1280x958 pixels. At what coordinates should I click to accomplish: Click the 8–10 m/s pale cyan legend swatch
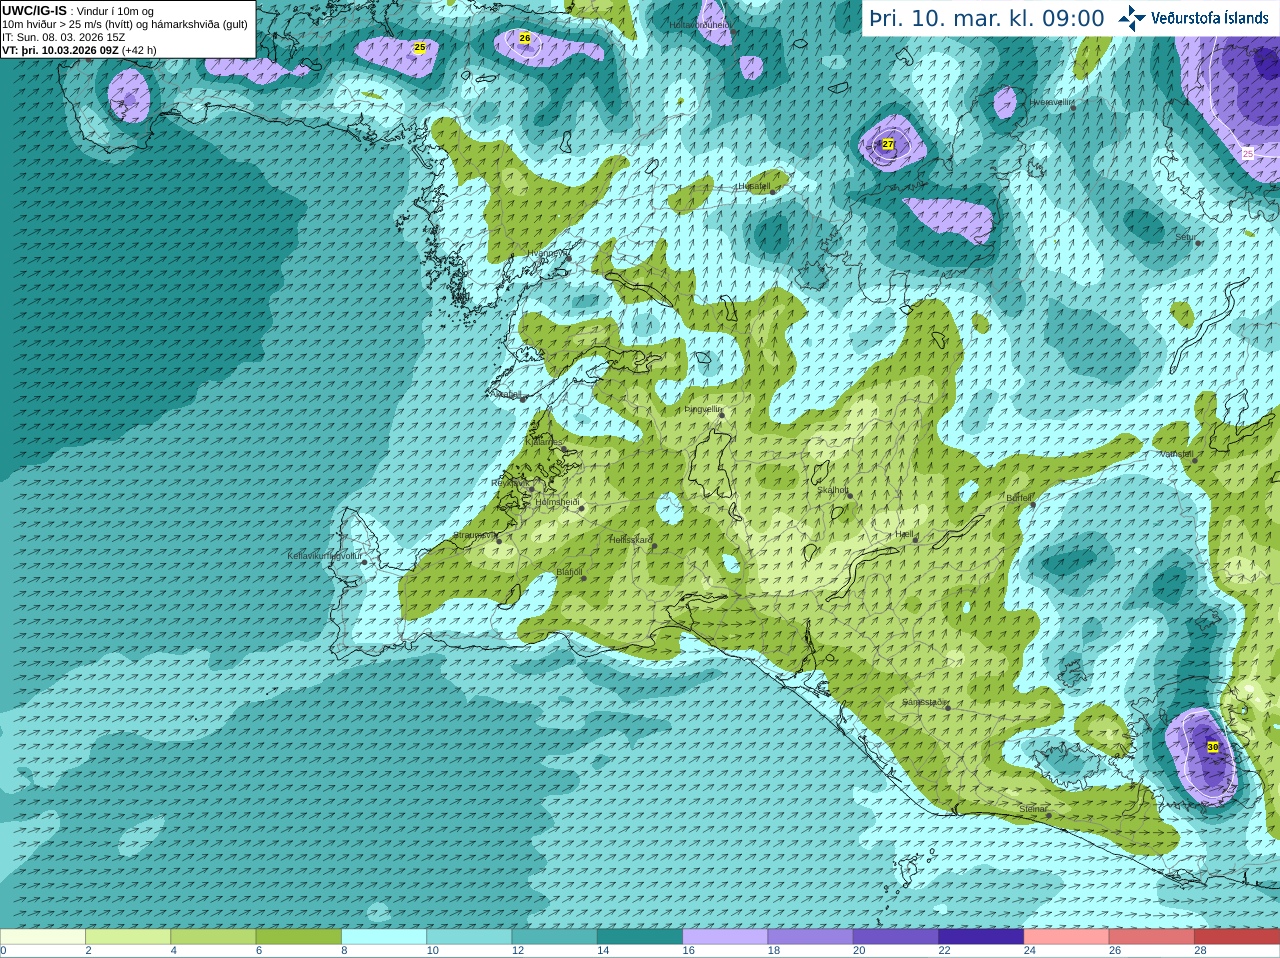coord(384,937)
